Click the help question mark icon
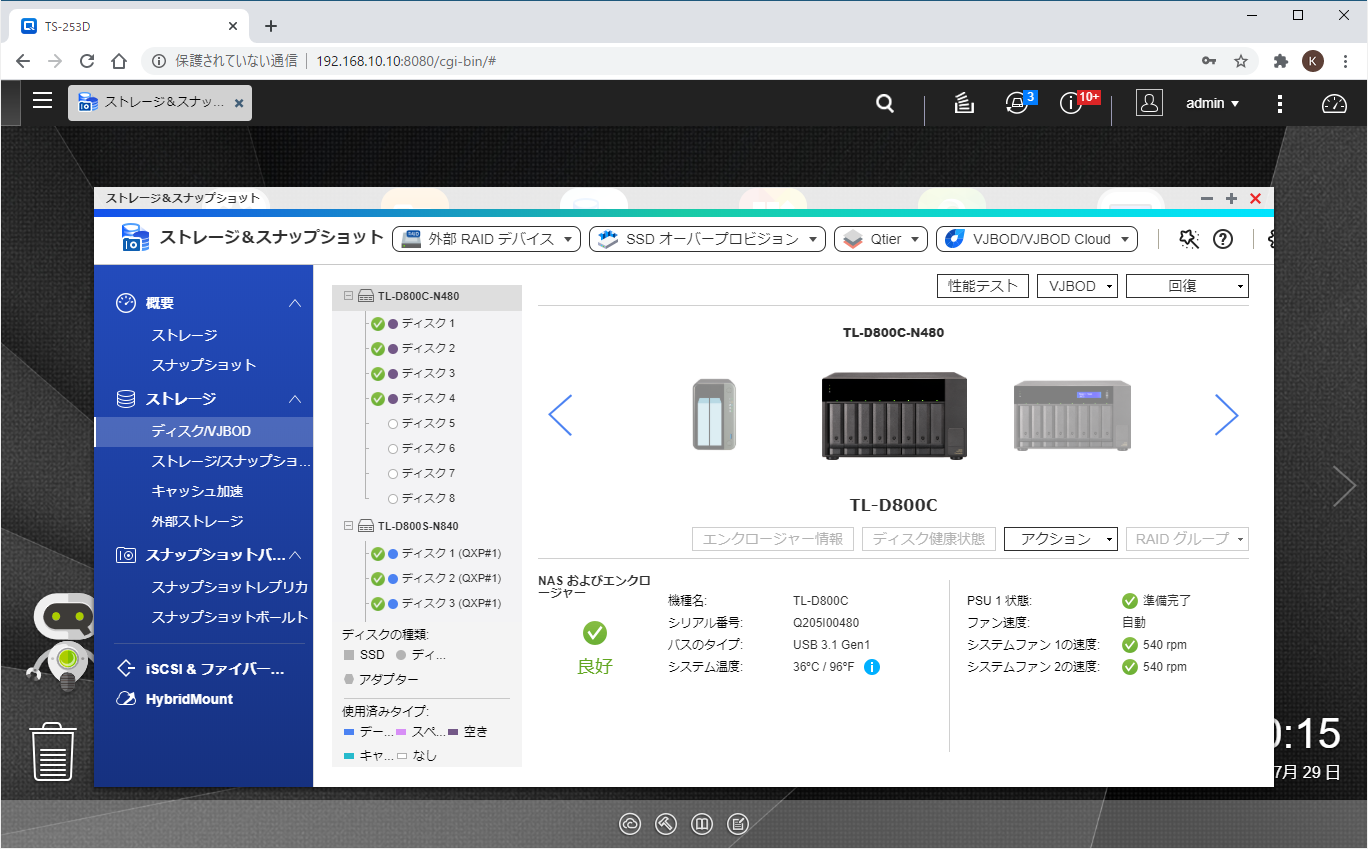The image size is (1368, 849). pos(1222,238)
